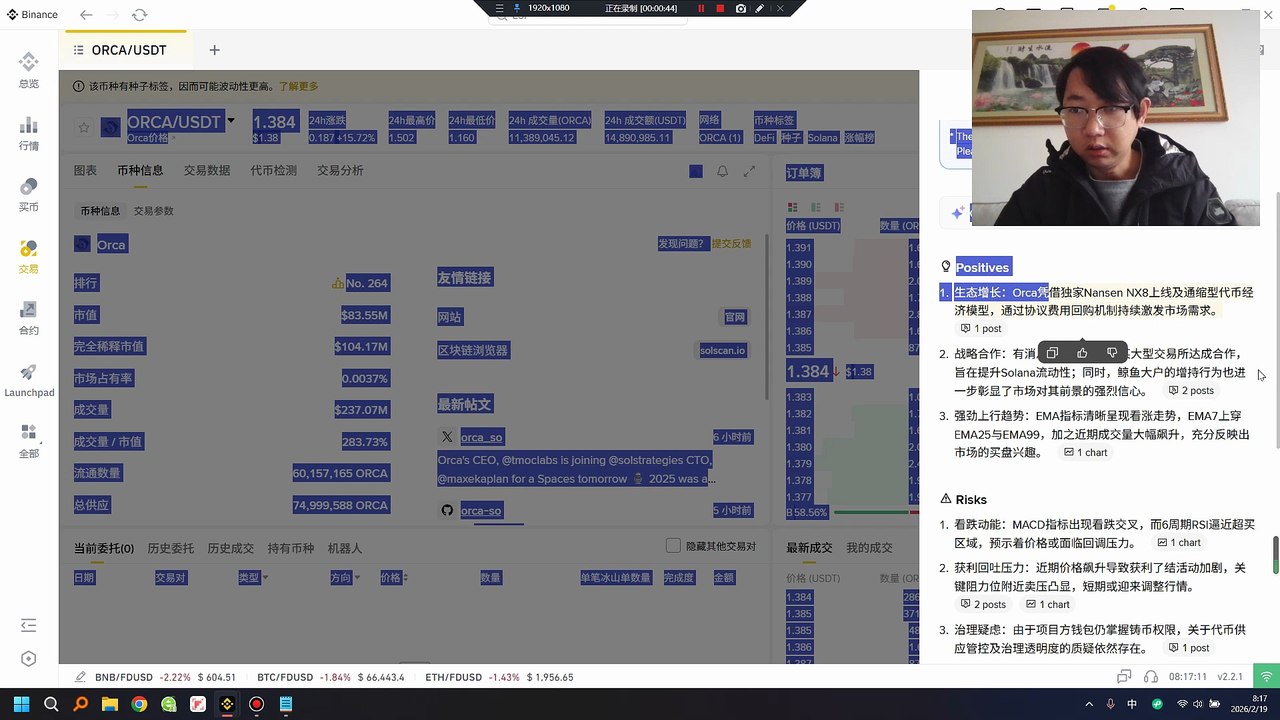Open the '1 chart' source under 强劲上行趋势
The image size is (1280, 720).
[x=1085, y=453]
